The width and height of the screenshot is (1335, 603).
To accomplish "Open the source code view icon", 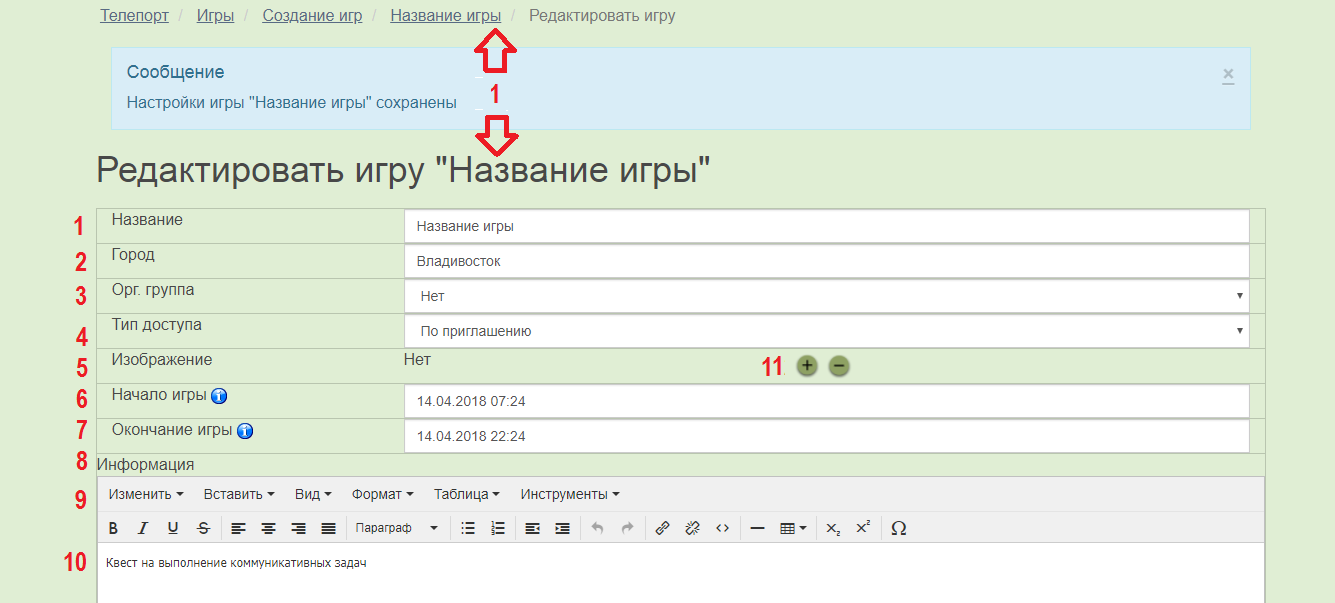I will click(722, 528).
